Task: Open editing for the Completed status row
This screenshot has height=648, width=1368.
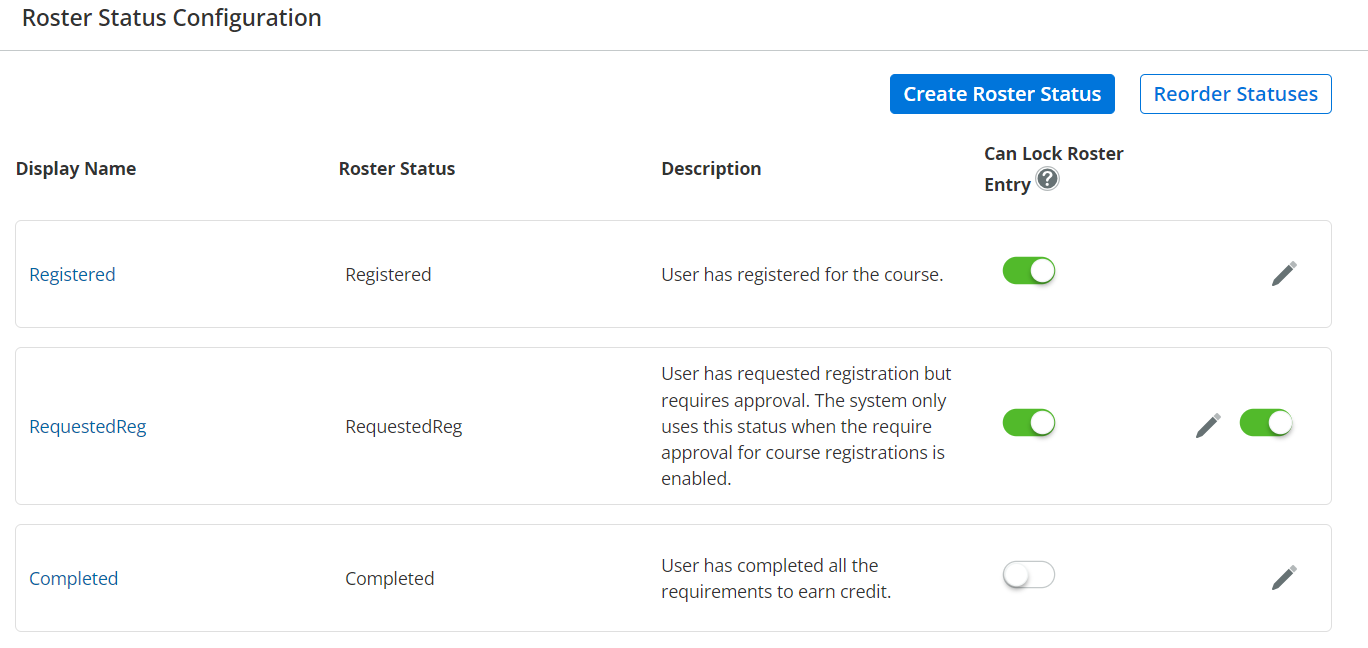Action: click(x=1284, y=578)
